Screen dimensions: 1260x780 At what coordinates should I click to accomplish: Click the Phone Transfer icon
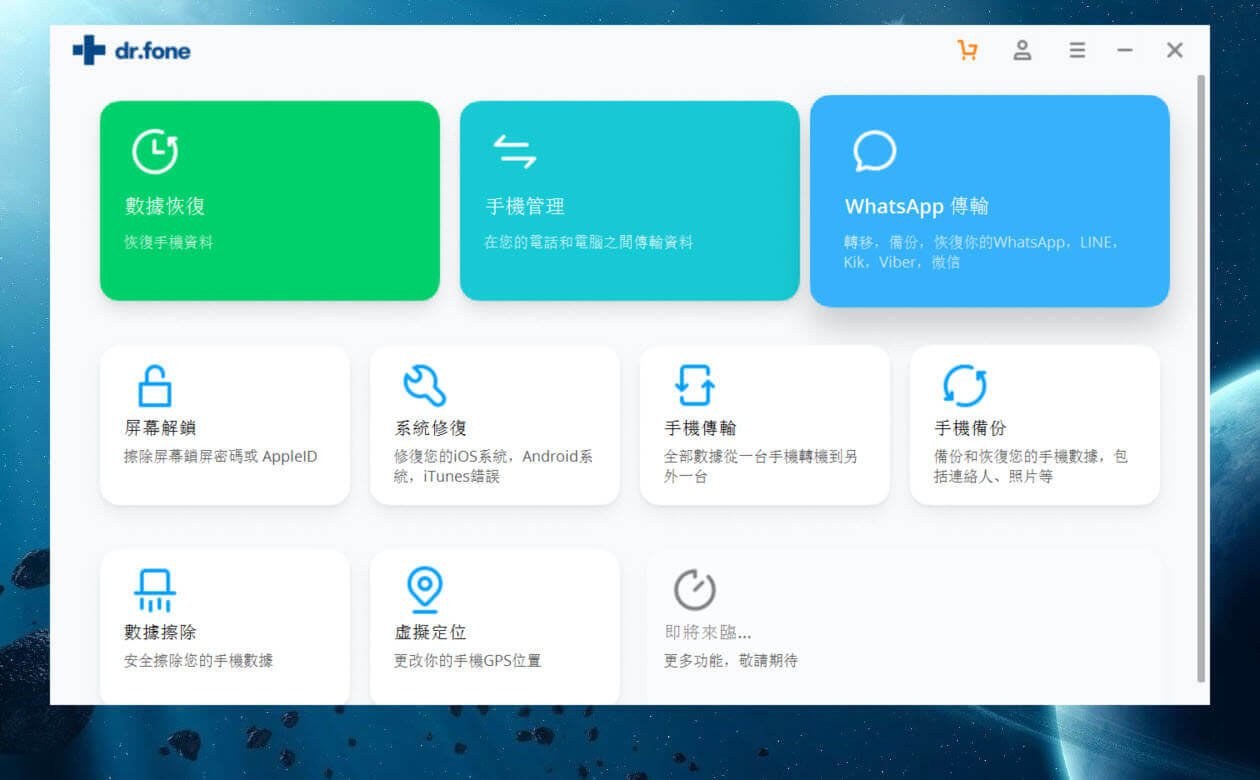[694, 385]
